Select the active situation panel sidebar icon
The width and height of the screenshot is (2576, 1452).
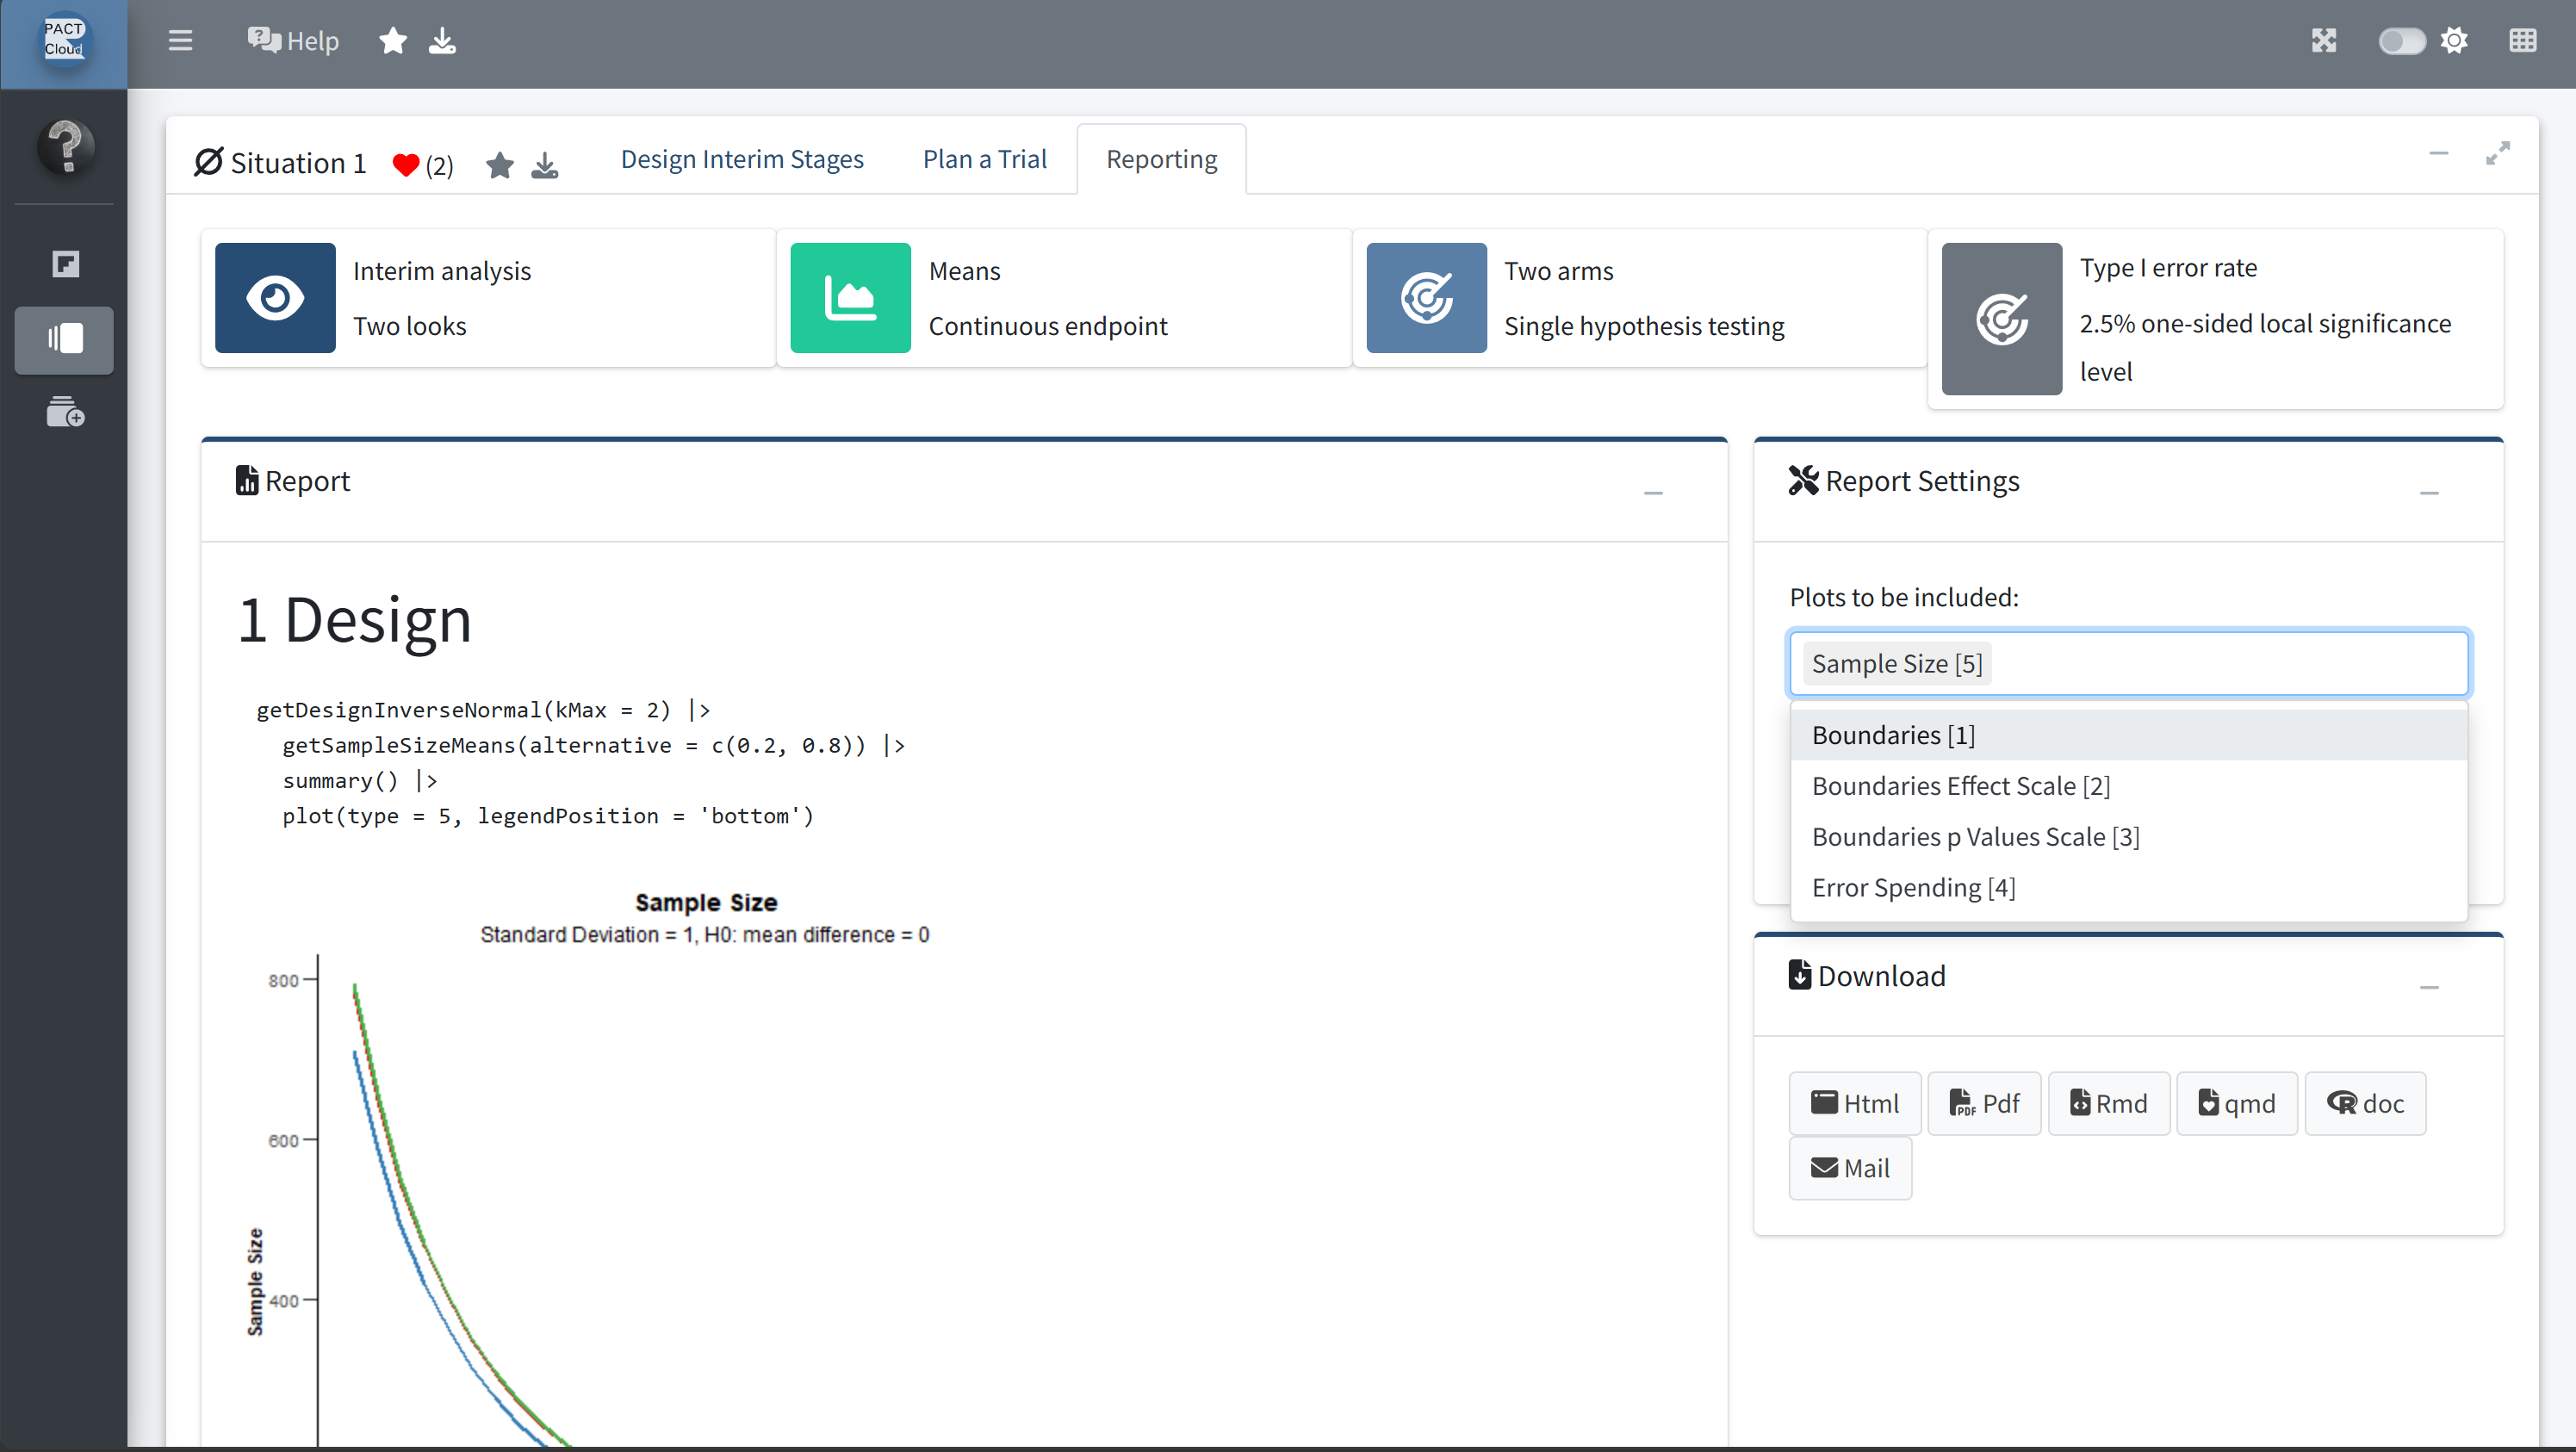click(64, 339)
